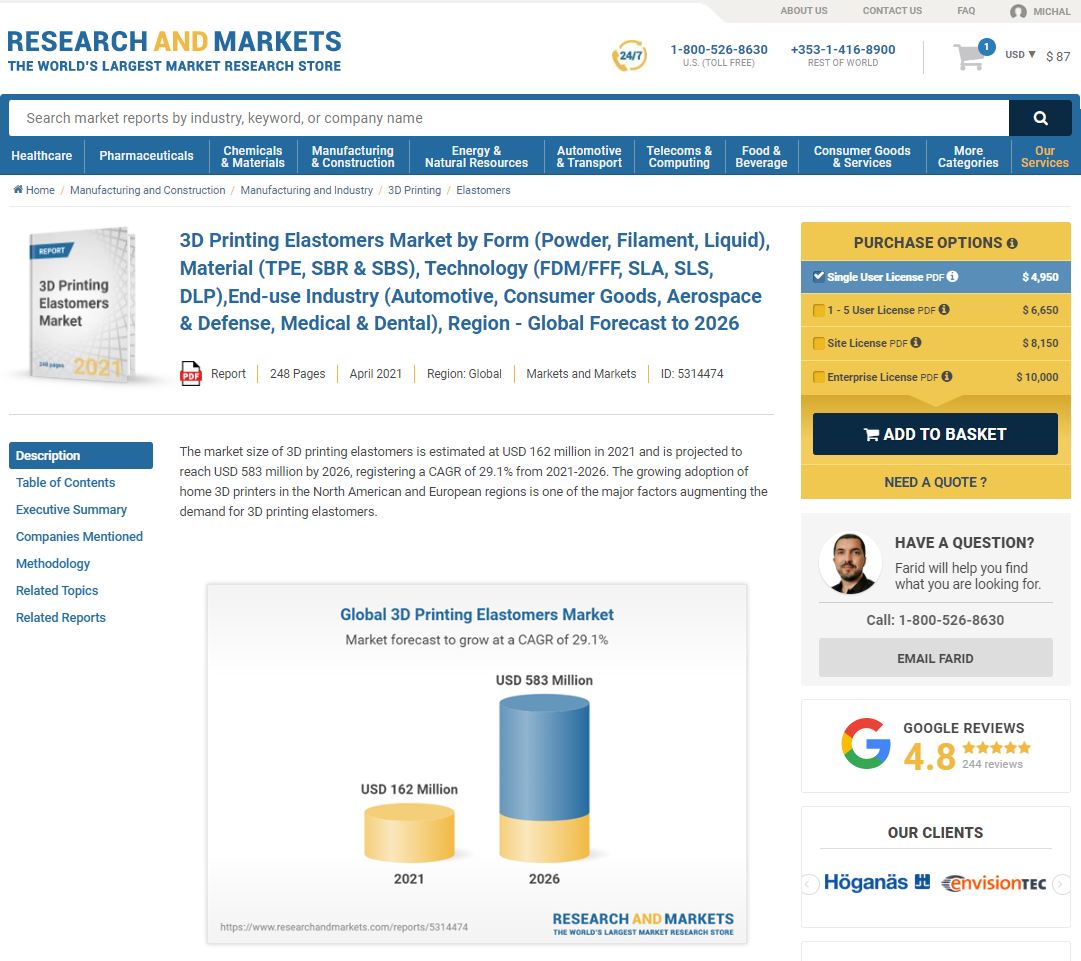
Task: Click the user profile avatar icon
Action: (x=1018, y=12)
